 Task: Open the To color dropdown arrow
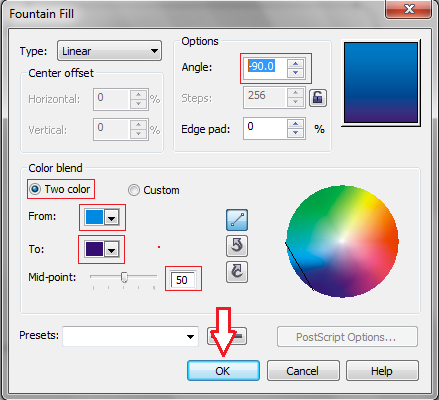[112, 250]
